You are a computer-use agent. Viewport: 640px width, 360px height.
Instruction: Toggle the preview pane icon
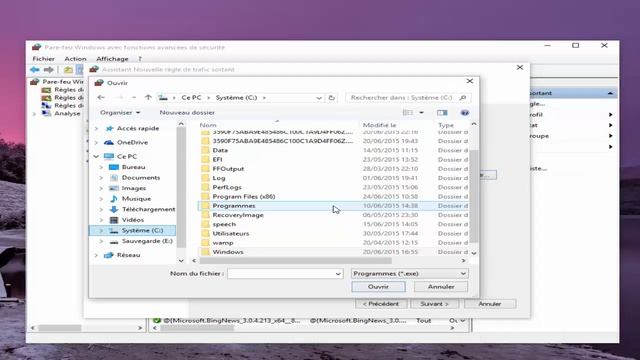(x=442, y=113)
